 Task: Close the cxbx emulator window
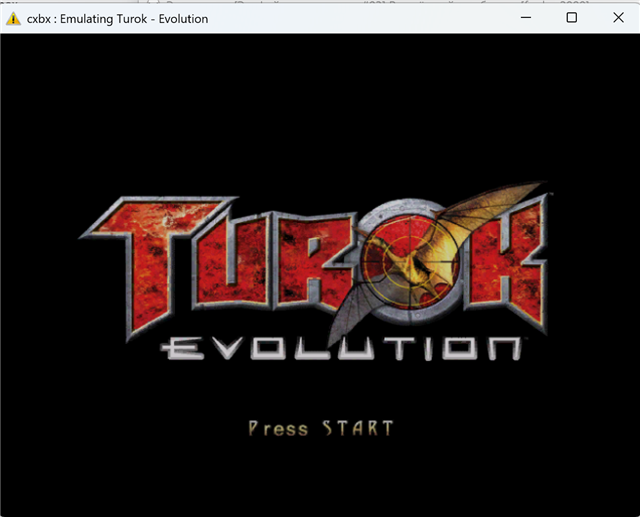(x=618, y=18)
